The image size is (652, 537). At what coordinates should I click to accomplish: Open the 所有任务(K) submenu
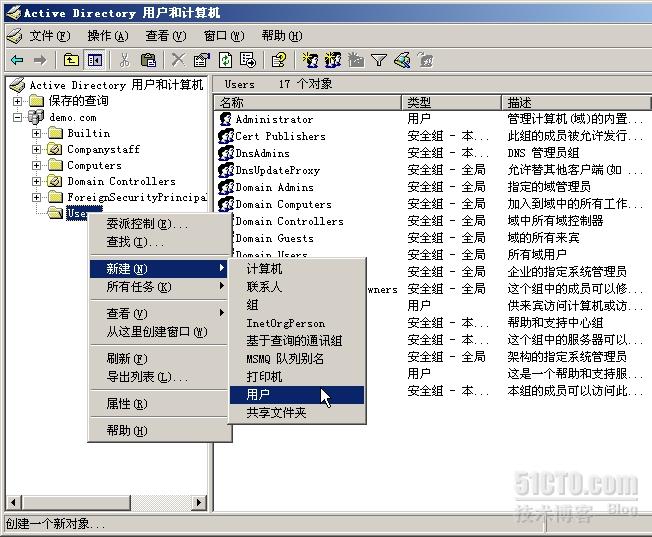[x=159, y=287]
